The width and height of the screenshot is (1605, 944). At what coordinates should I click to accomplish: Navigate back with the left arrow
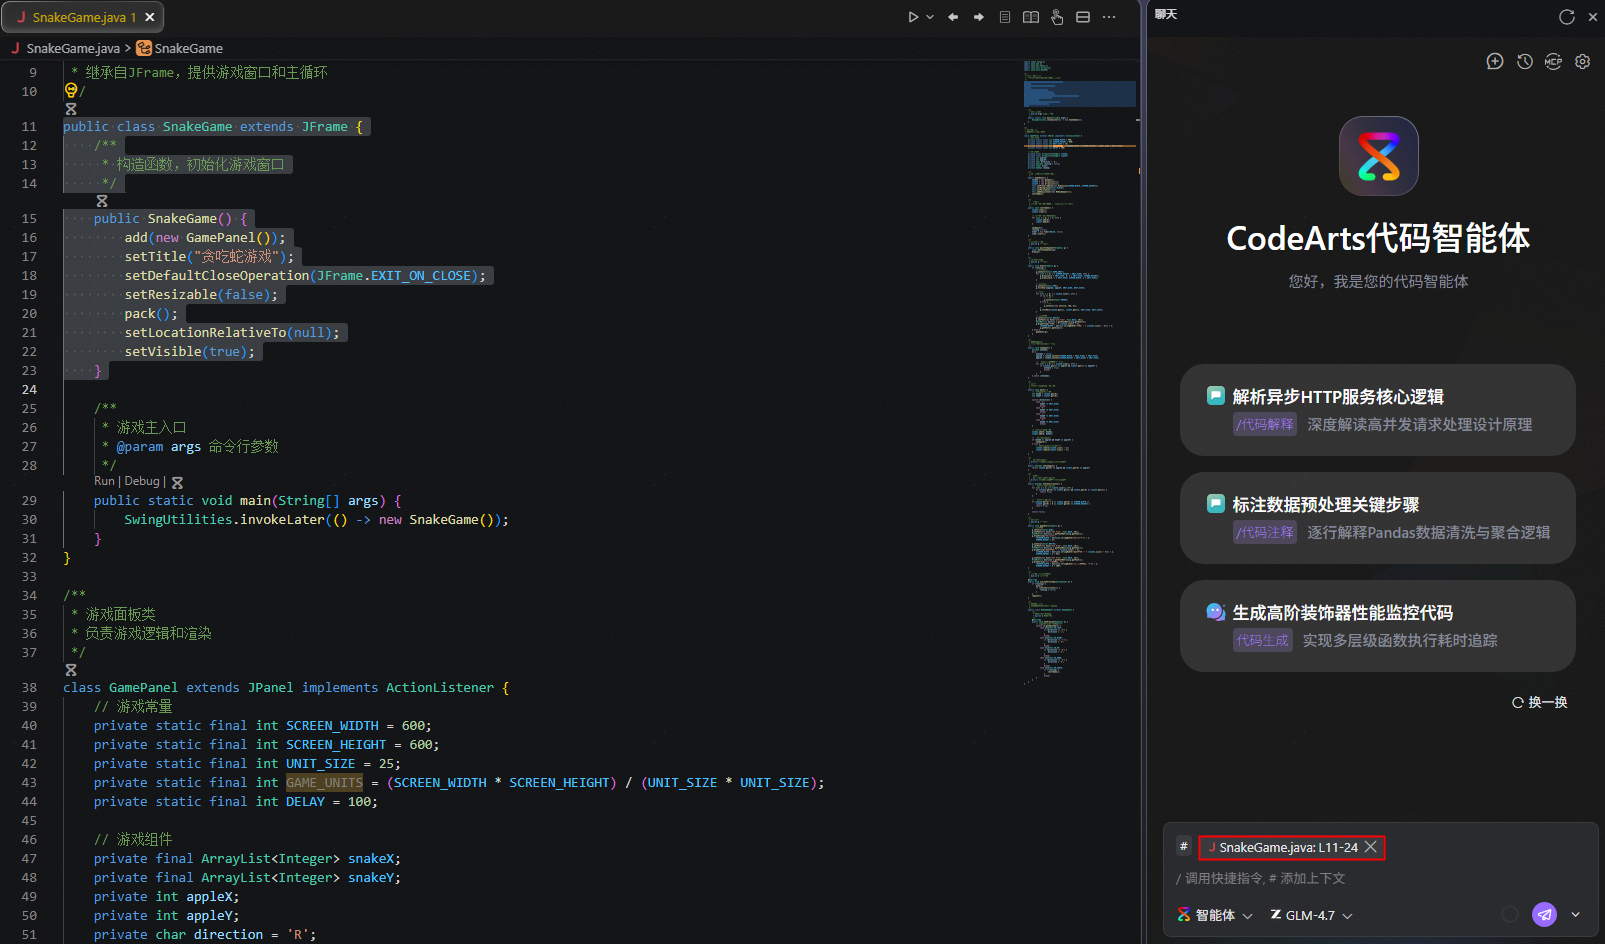[x=953, y=17]
